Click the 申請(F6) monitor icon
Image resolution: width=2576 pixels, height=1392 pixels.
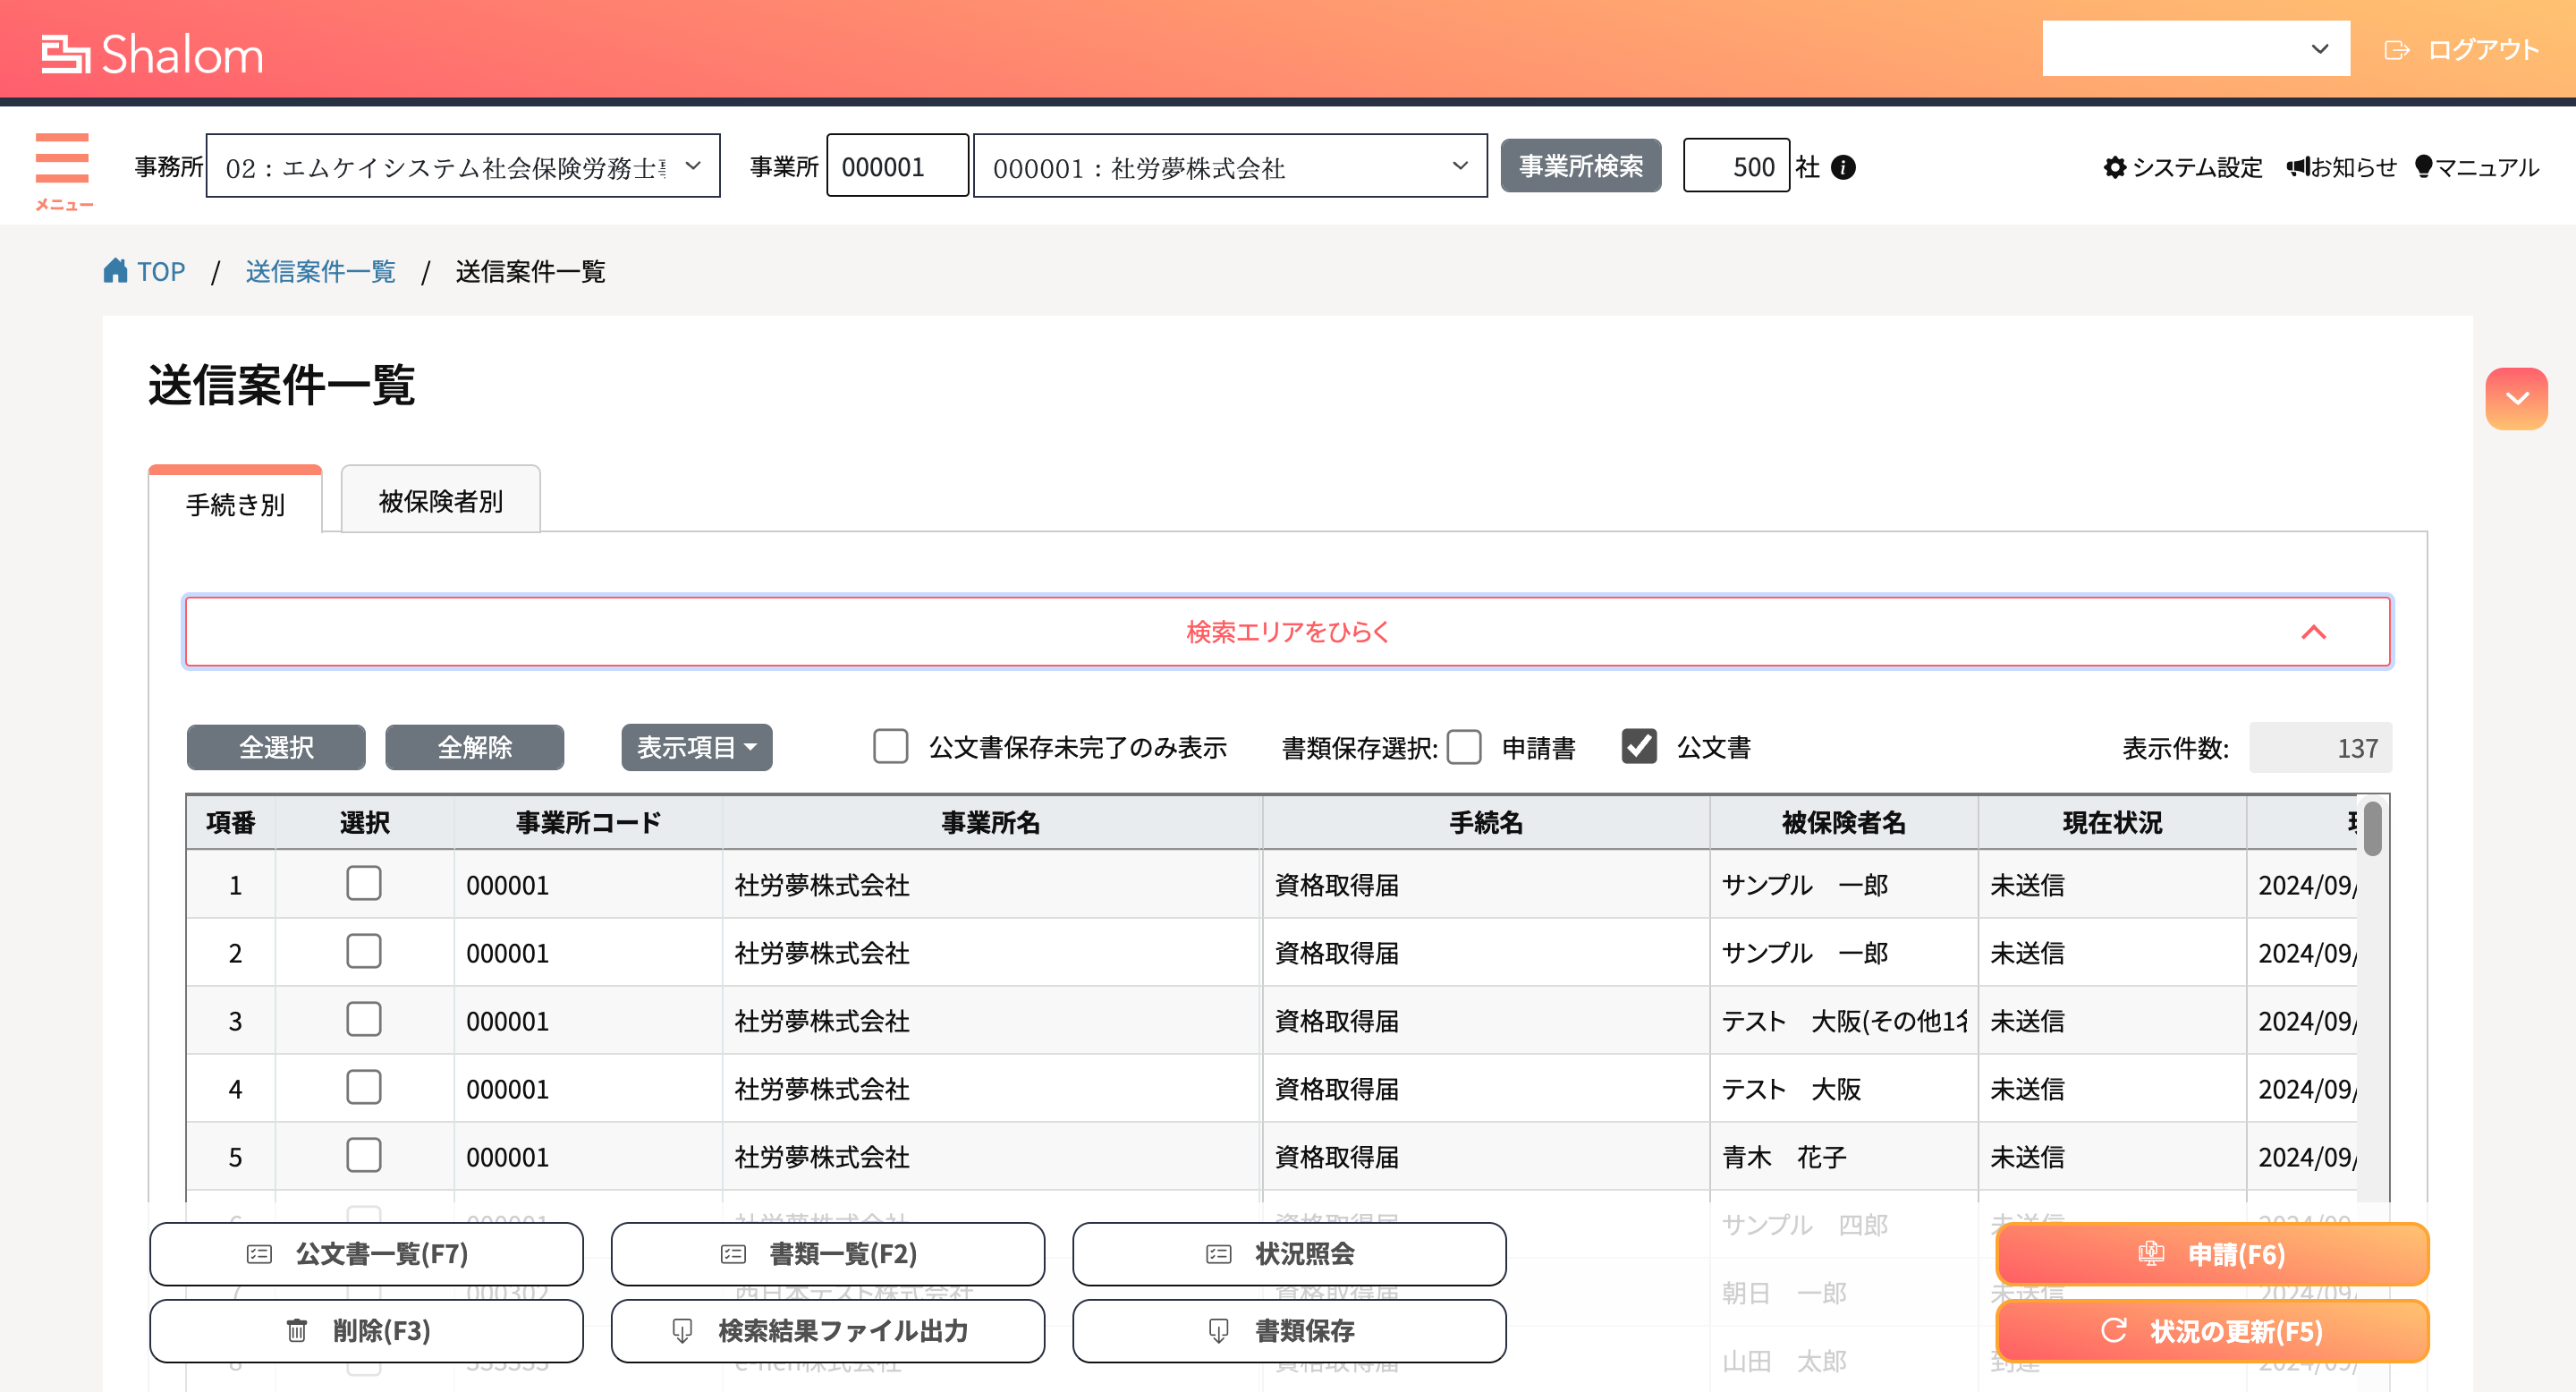point(2150,1254)
